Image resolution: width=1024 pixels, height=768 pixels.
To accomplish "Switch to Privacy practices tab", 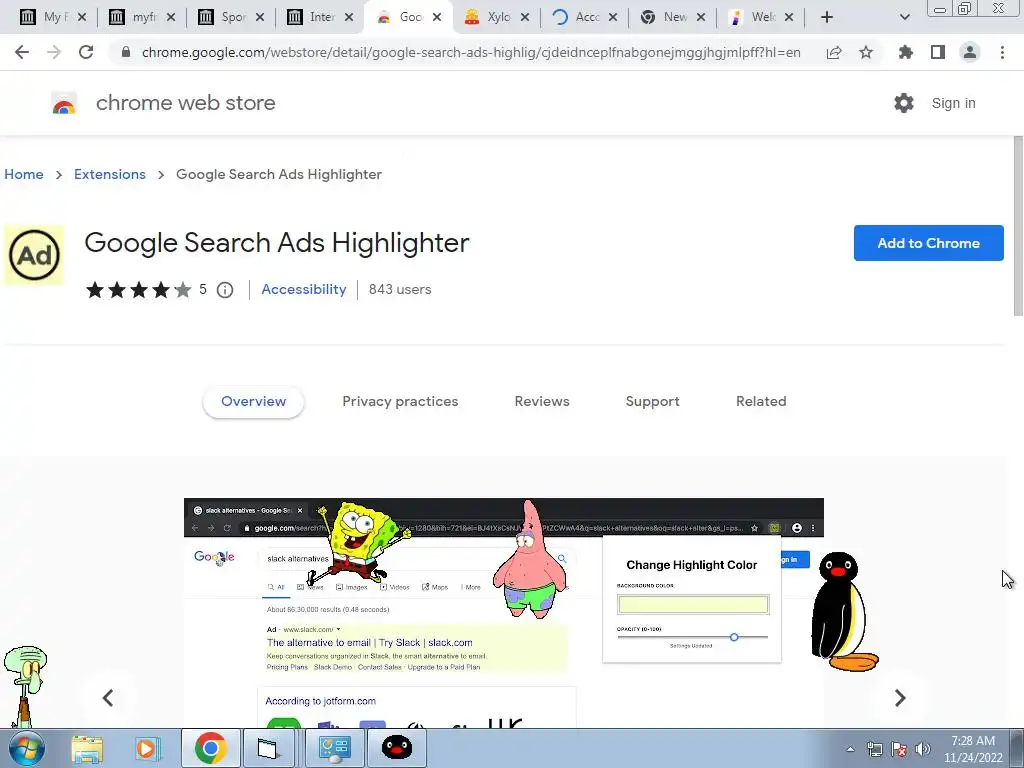I will (400, 402).
